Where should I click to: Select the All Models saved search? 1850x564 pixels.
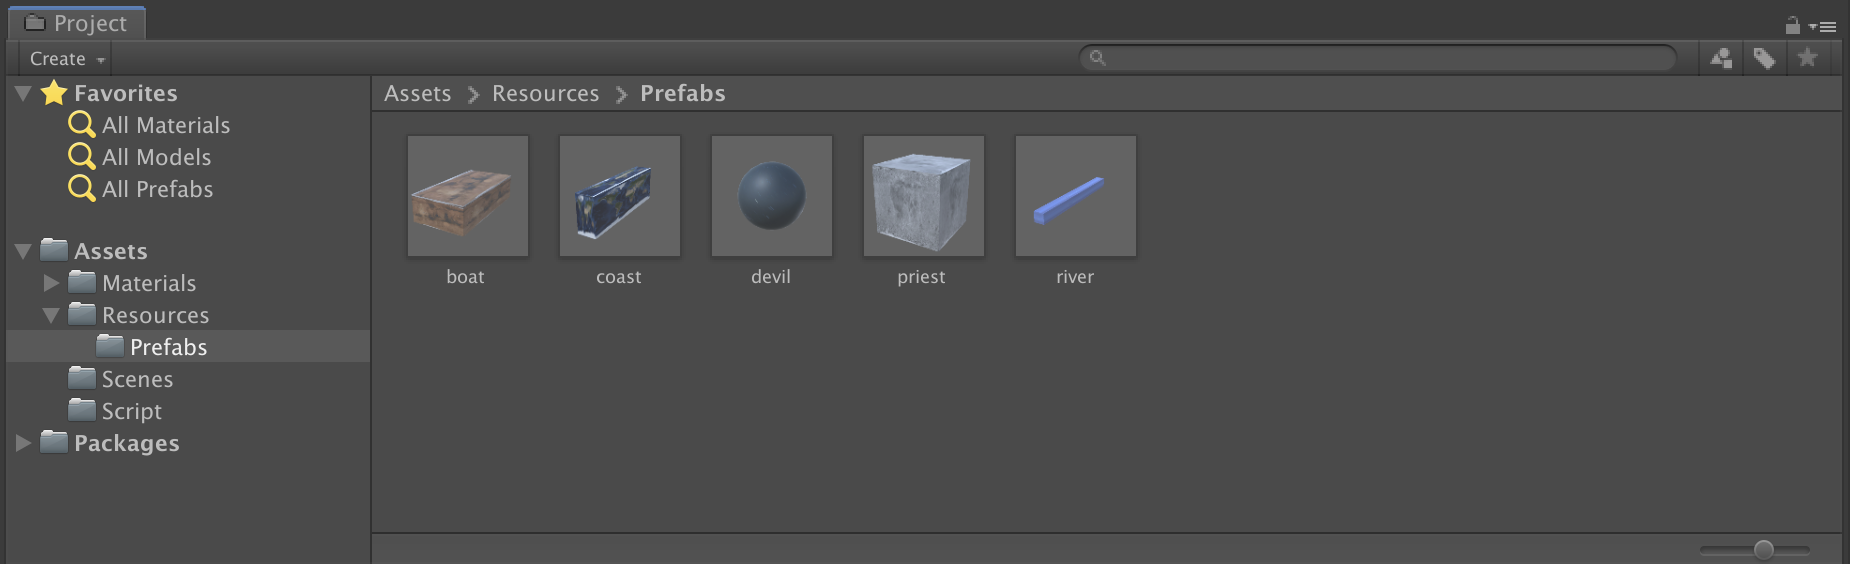[x=140, y=157]
